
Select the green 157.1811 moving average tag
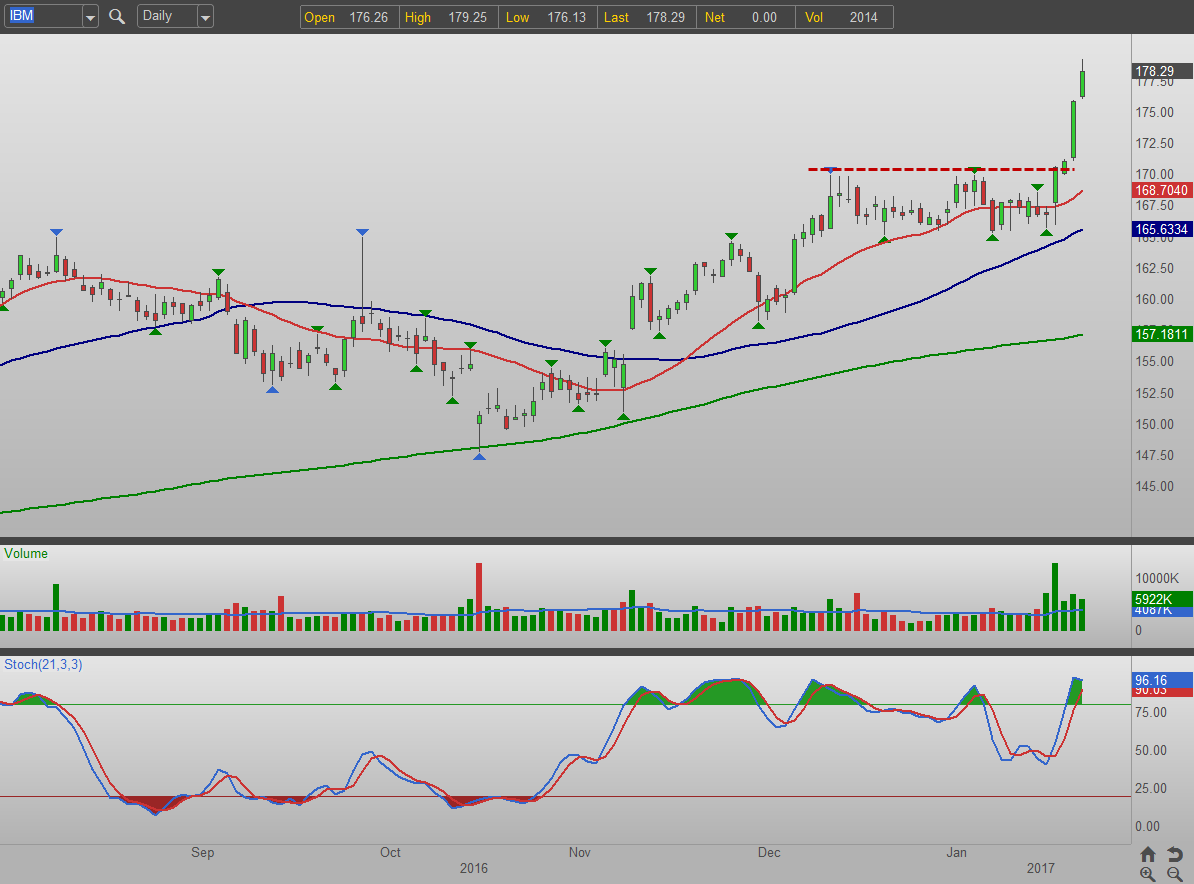pyautogui.click(x=1161, y=334)
